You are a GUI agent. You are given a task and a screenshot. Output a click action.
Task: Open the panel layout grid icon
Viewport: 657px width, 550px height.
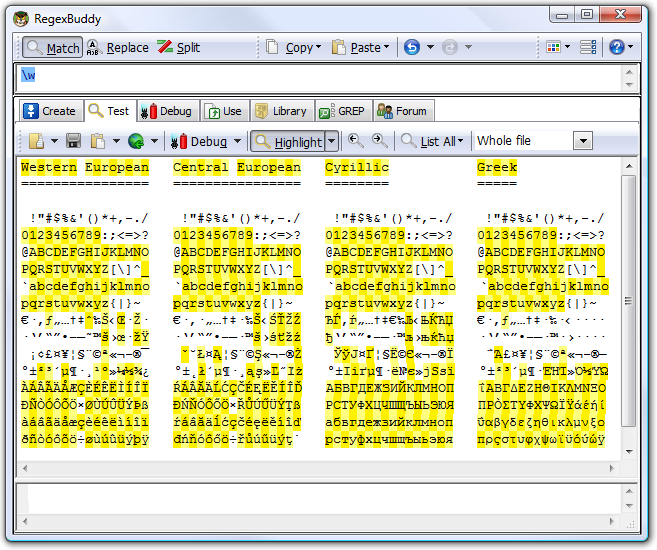(554, 47)
